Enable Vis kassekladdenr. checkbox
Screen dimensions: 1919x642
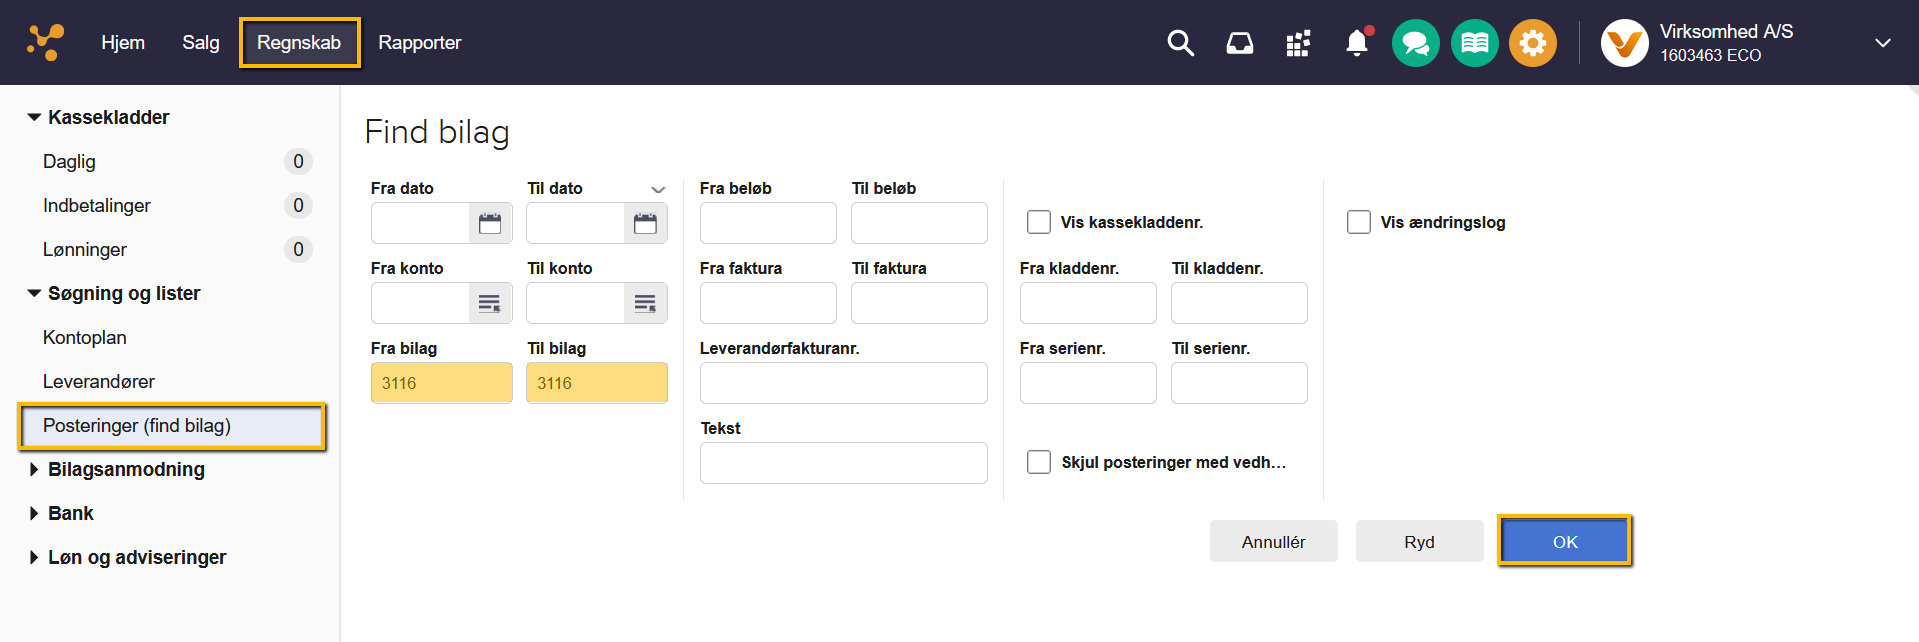coord(1039,222)
